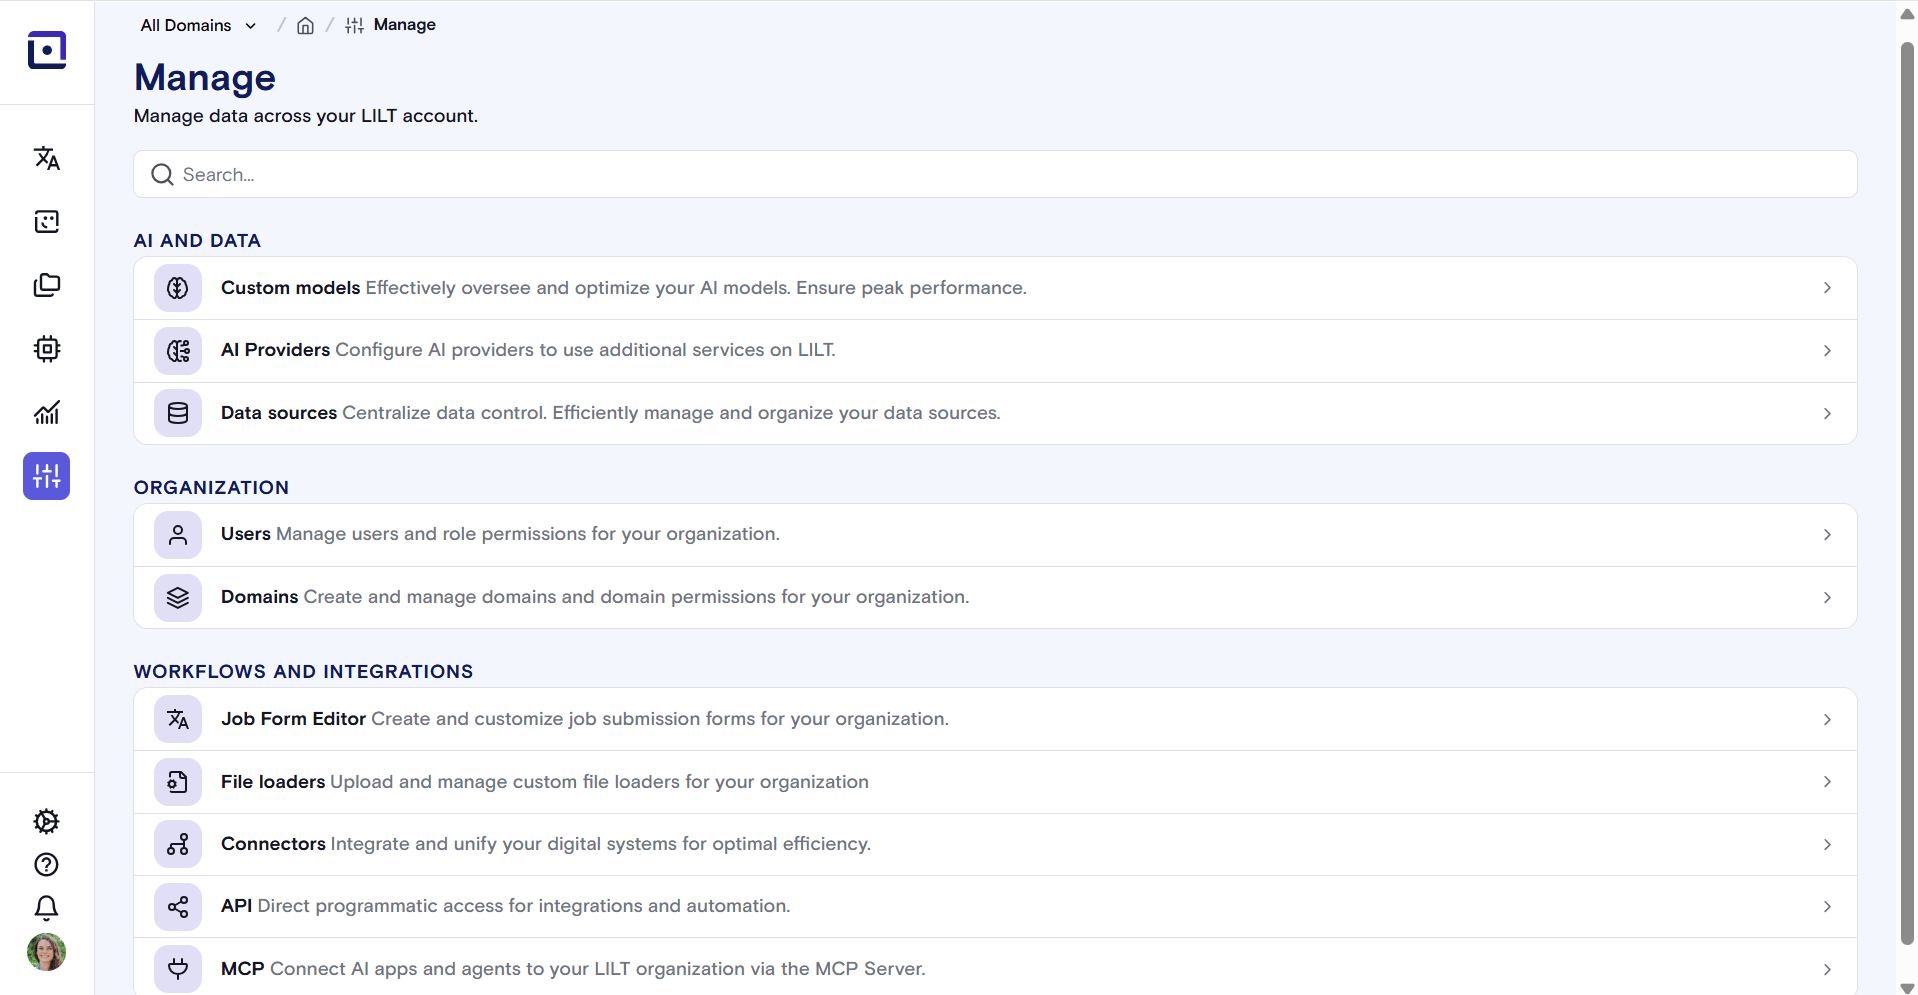This screenshot has width=1918, height=995.
Task: Open the Data sources link
Action: click(995, 413)
